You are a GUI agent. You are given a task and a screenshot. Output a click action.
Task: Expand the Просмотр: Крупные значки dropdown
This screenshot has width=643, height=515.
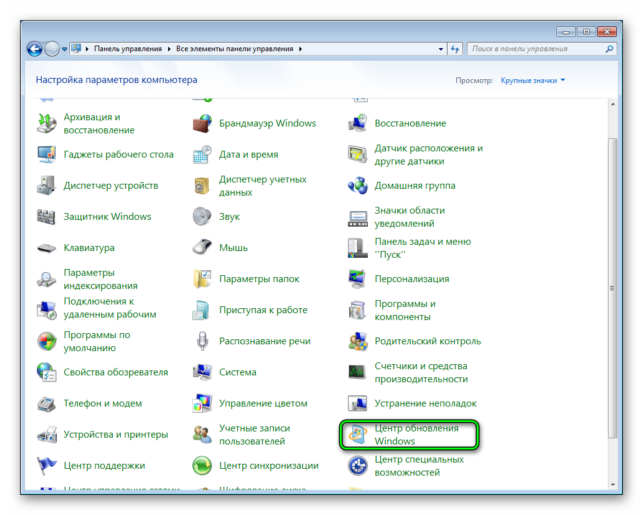point(533,80)
